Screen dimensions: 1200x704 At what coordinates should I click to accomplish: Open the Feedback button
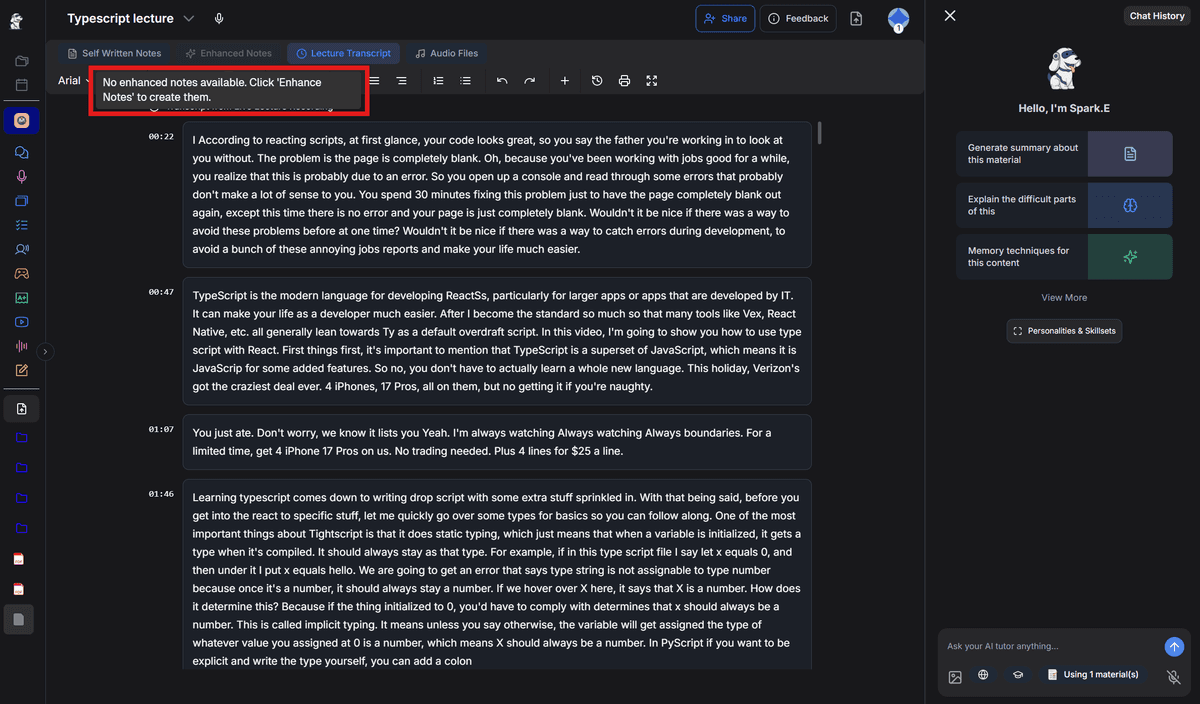(x=798, y=18)
